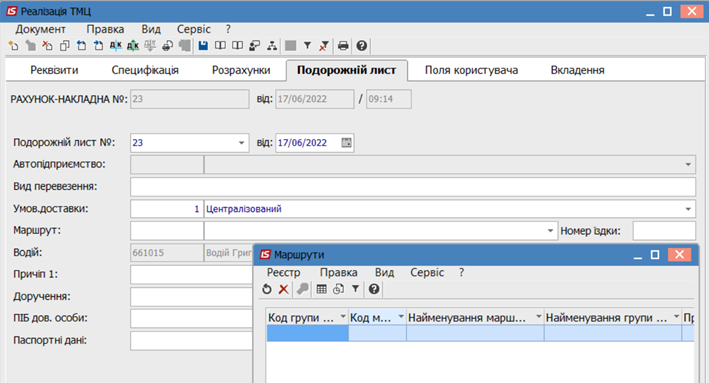This screenshot has width=709, height=383.
Task: Click the hierarchy tree structure icon
Action: pos(272,46)
